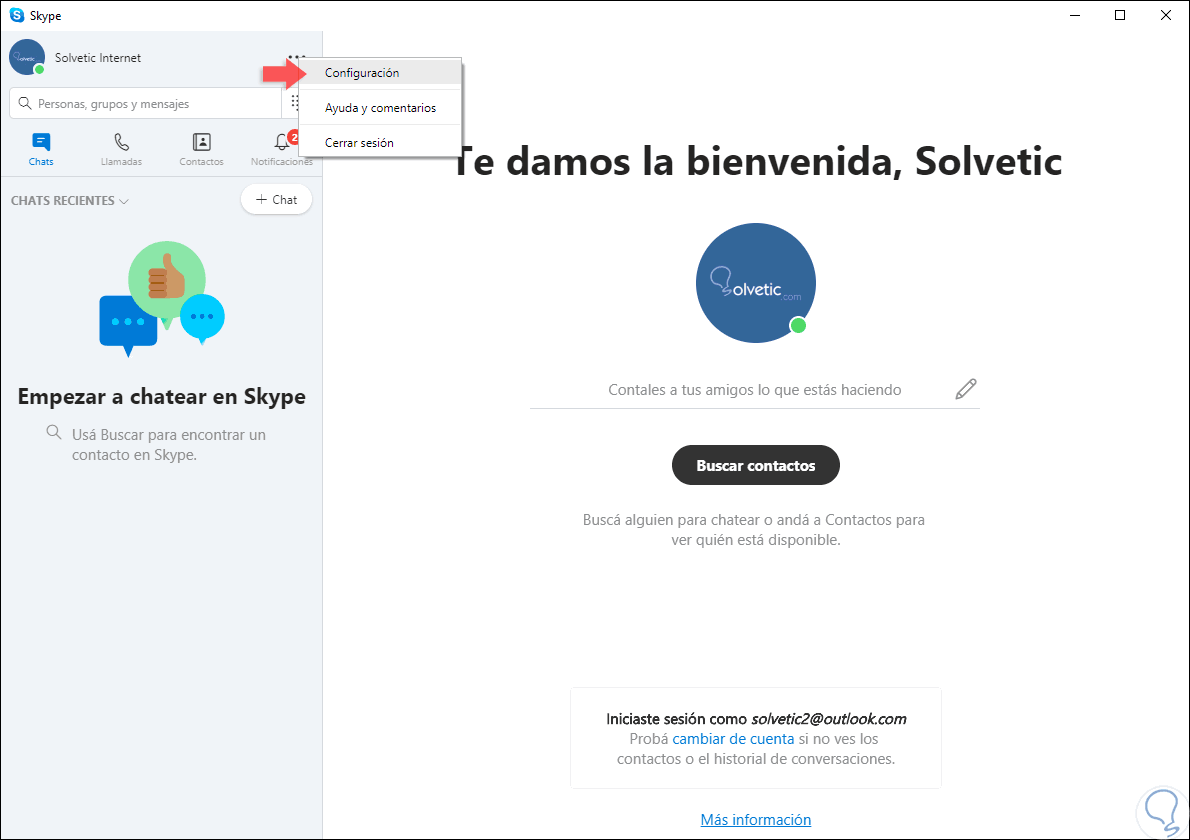Open the Chats tab

pos(41,149)
